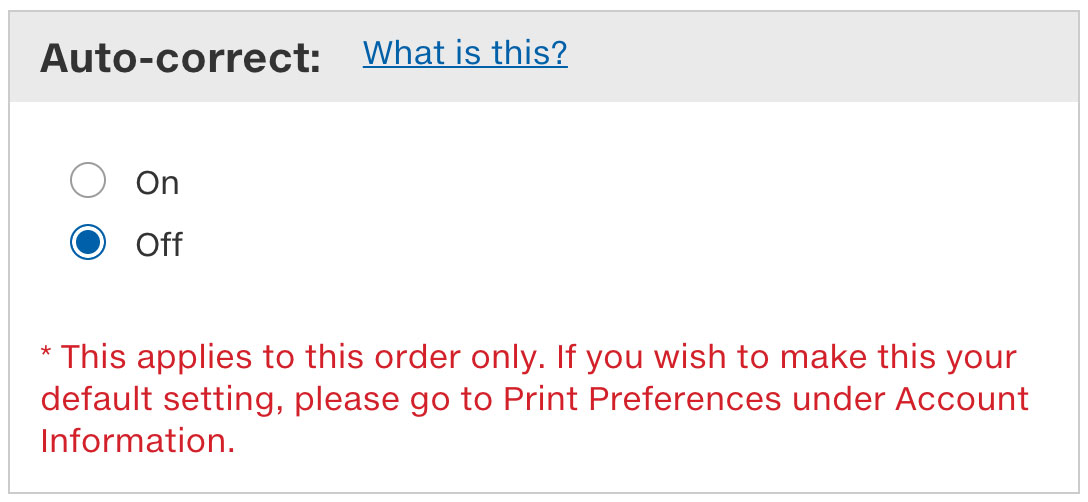Viewport: 1088px width, 502px height.
Task: Click the word "Information." on last line
Action: (x=138, y=441)
